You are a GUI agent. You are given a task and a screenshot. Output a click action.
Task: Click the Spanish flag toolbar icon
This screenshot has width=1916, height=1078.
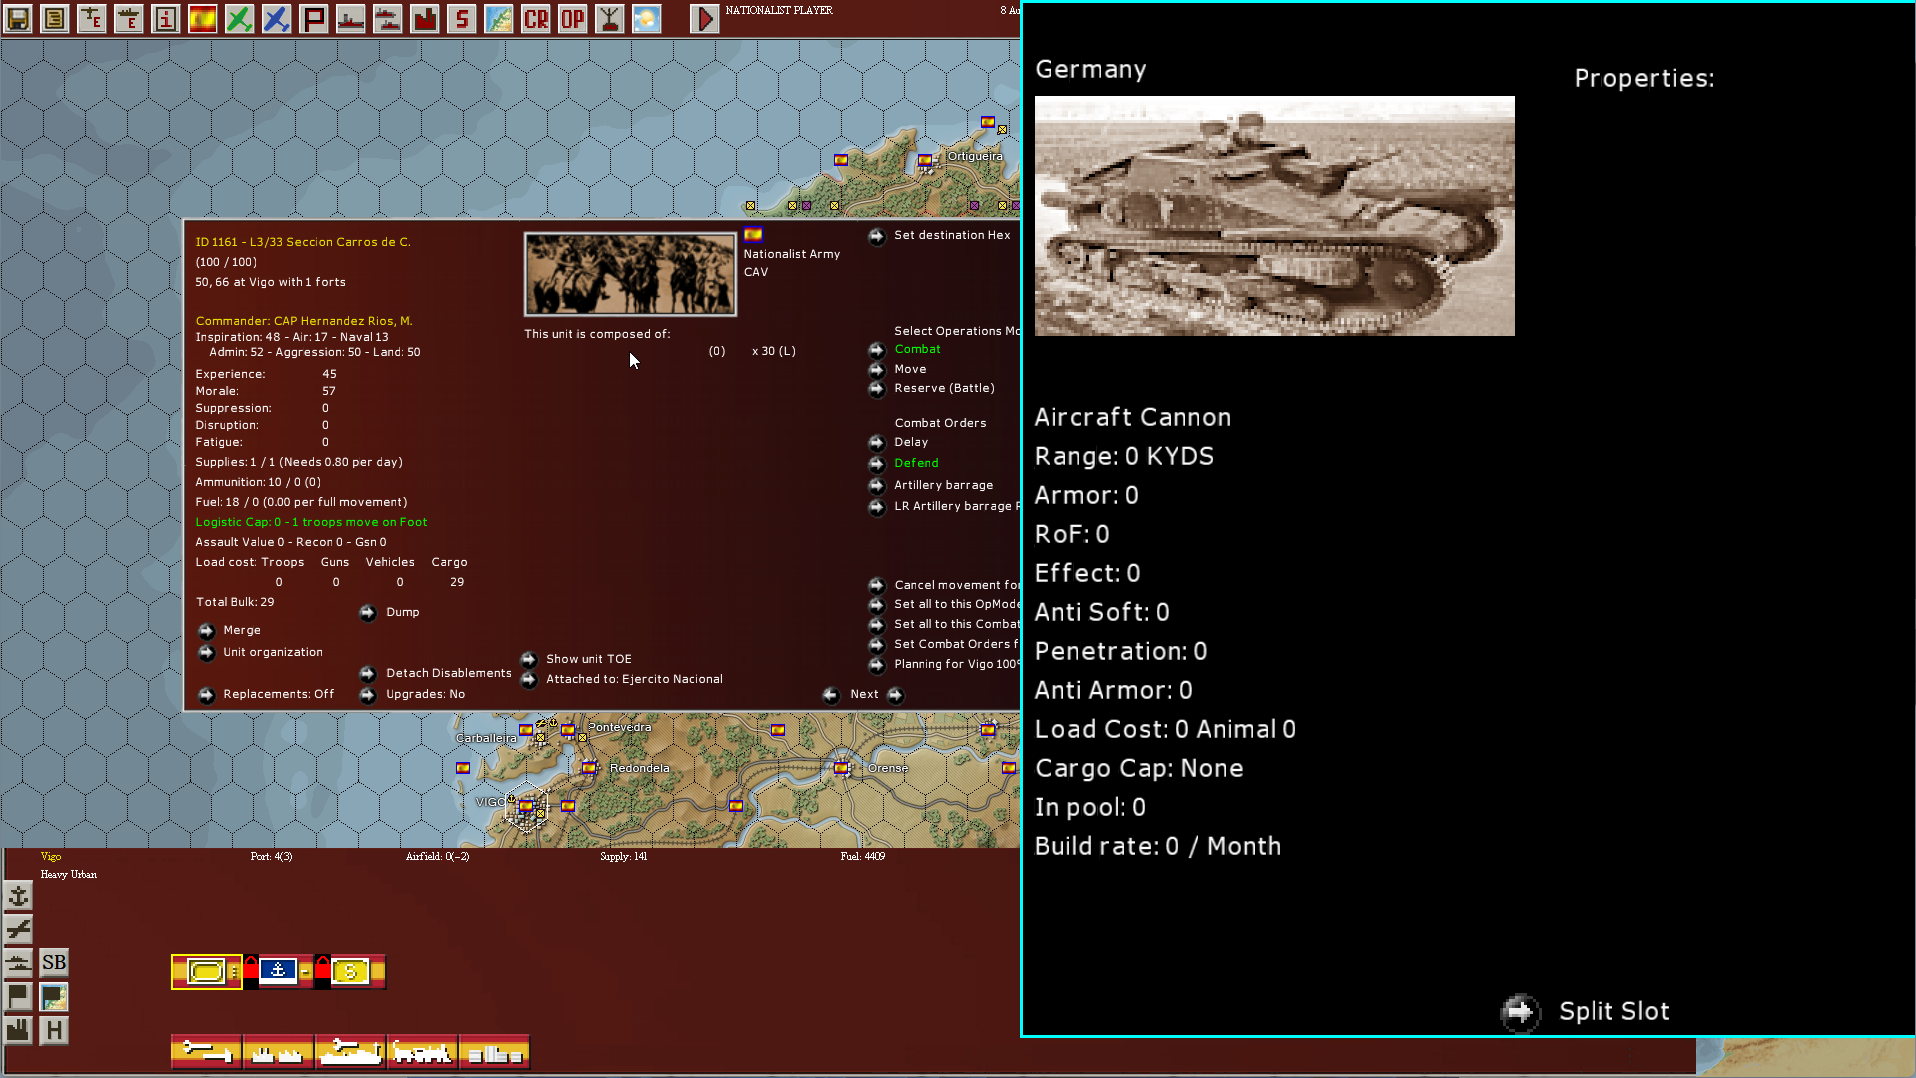pyautogui.click(x=203, y=18)
